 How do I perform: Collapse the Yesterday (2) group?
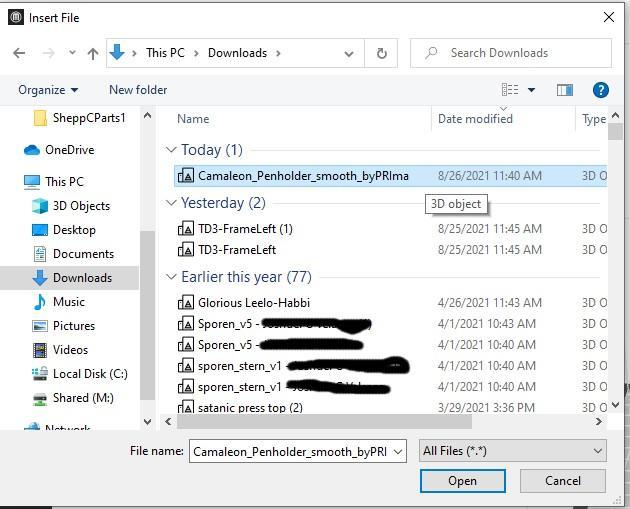click(x=171, y=203)
